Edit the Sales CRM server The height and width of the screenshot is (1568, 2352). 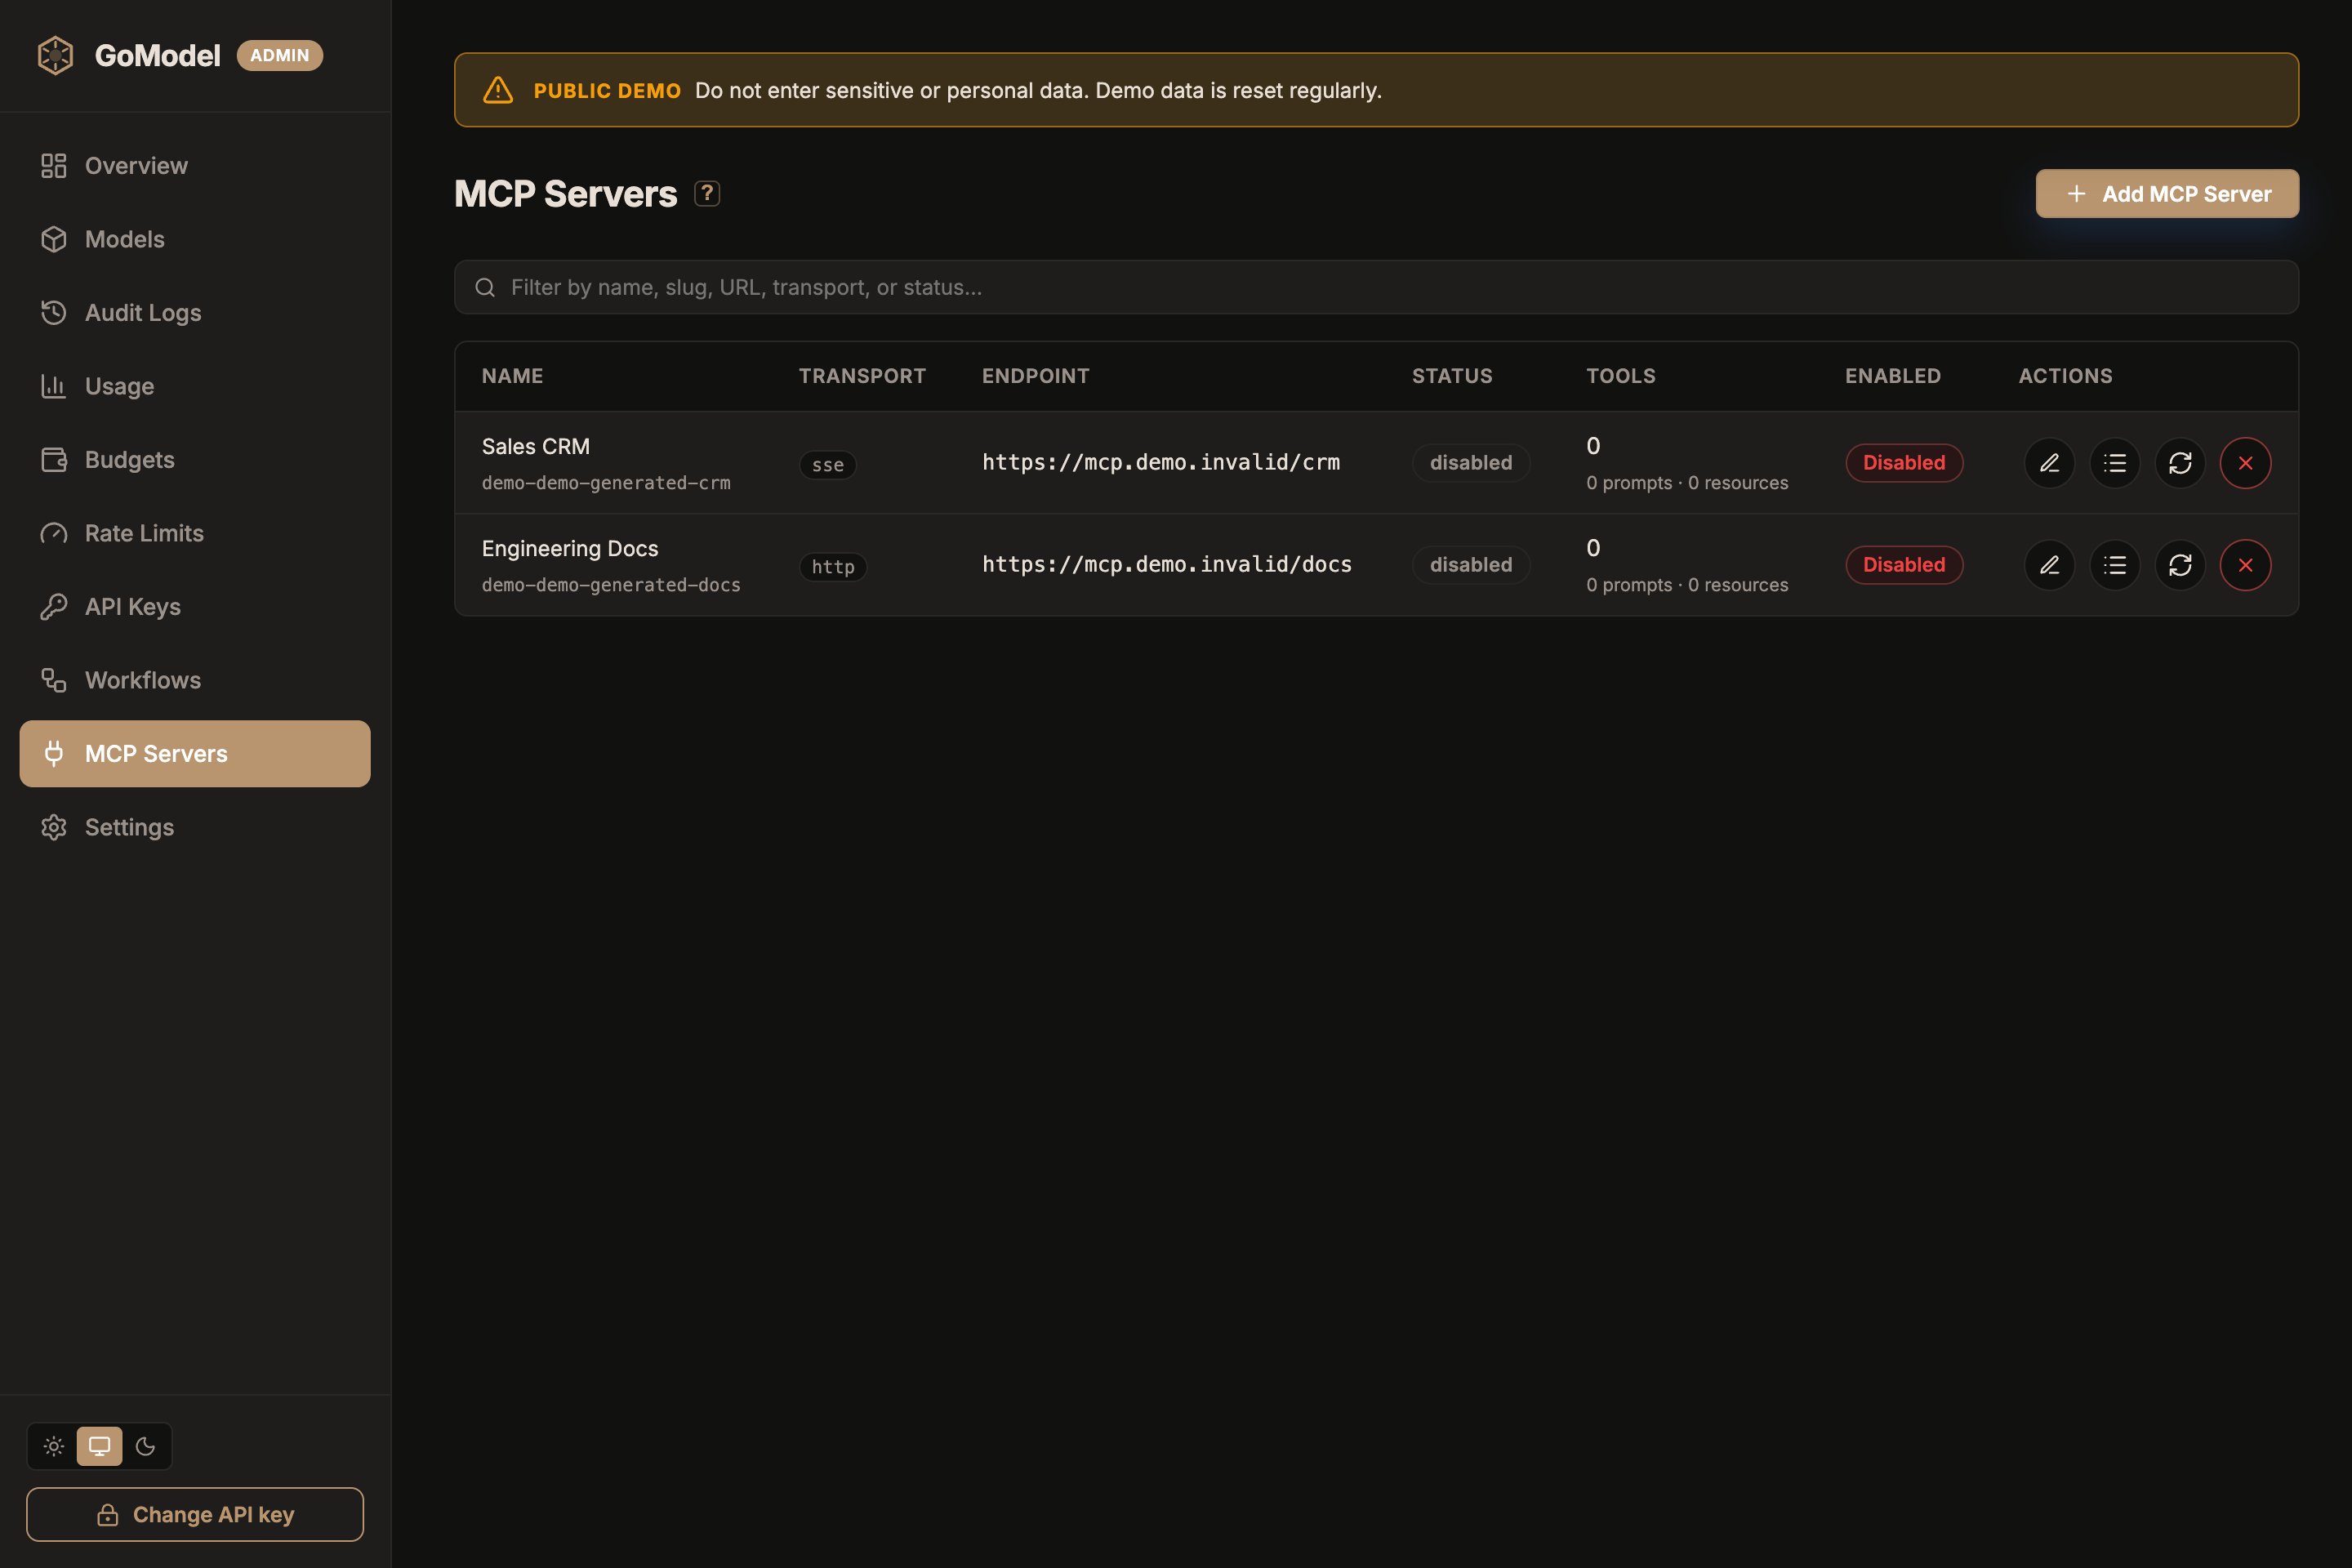coord(2049,463)
